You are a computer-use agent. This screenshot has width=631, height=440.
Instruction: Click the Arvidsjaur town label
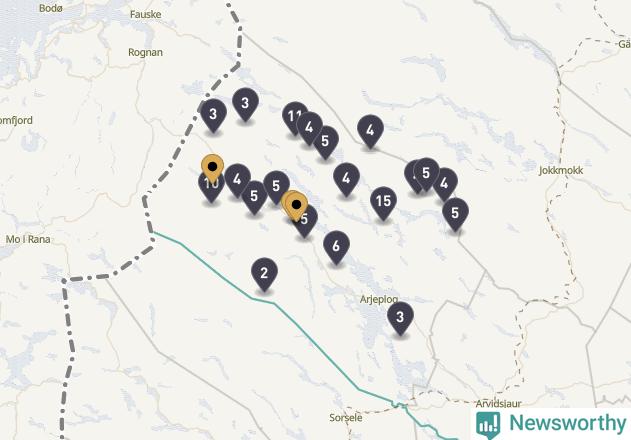point(499,403)
